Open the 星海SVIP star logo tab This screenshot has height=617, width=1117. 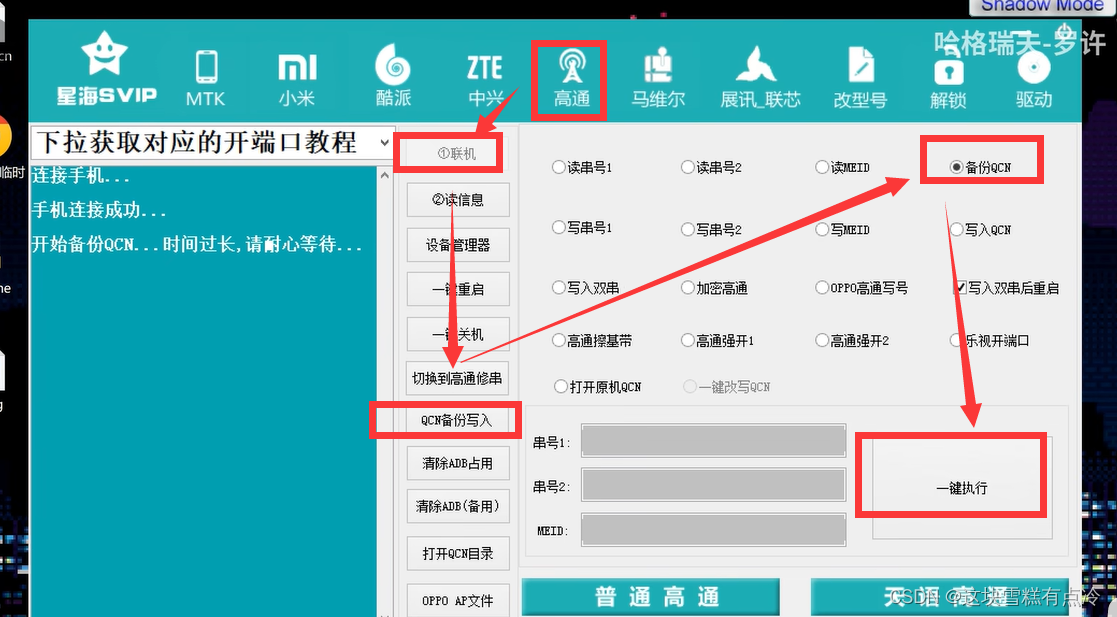(105, 68)
